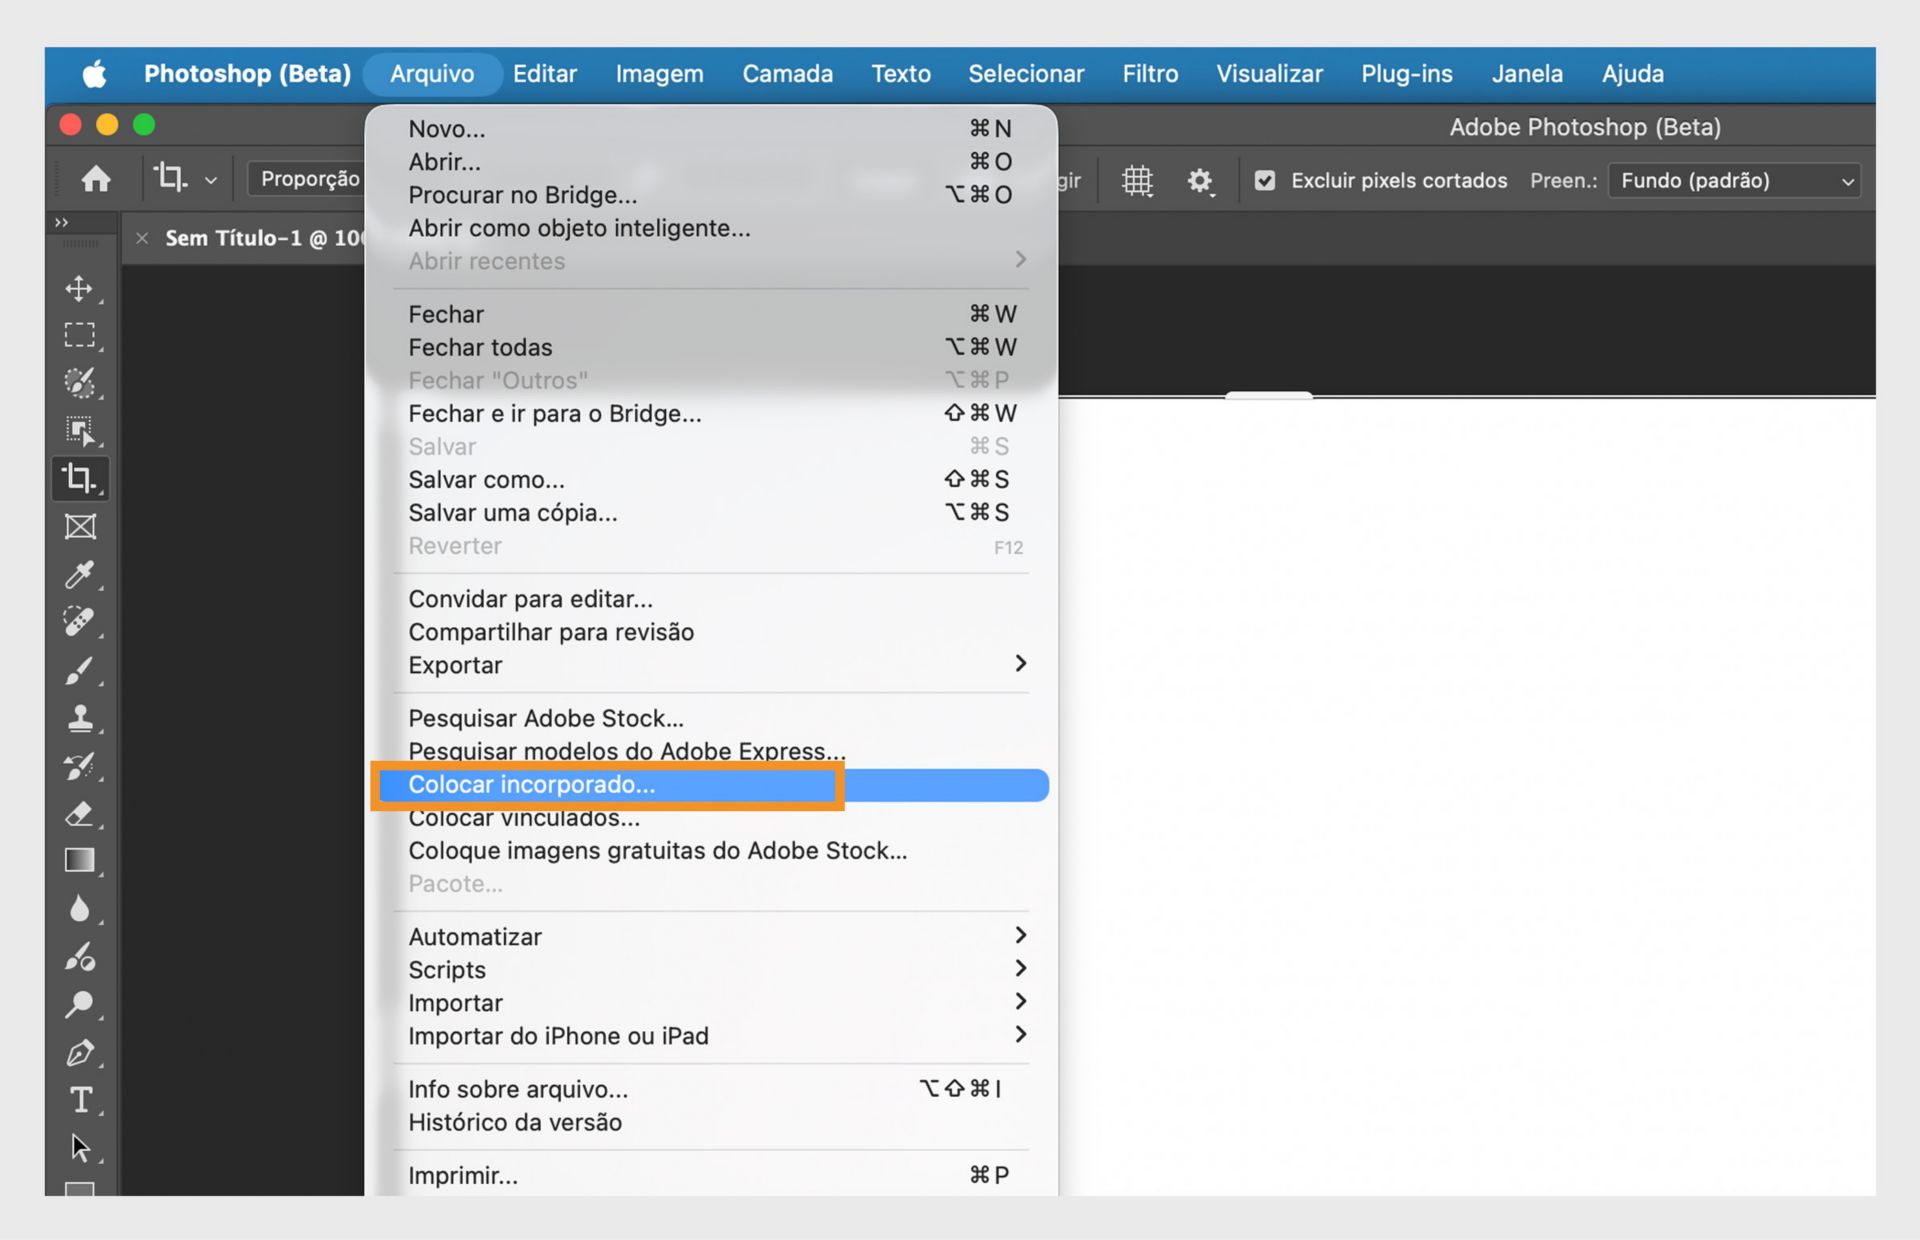1920x1240 pixels.
Task: Select the Clone Stamp tool
Action: [x=80, y=718]
